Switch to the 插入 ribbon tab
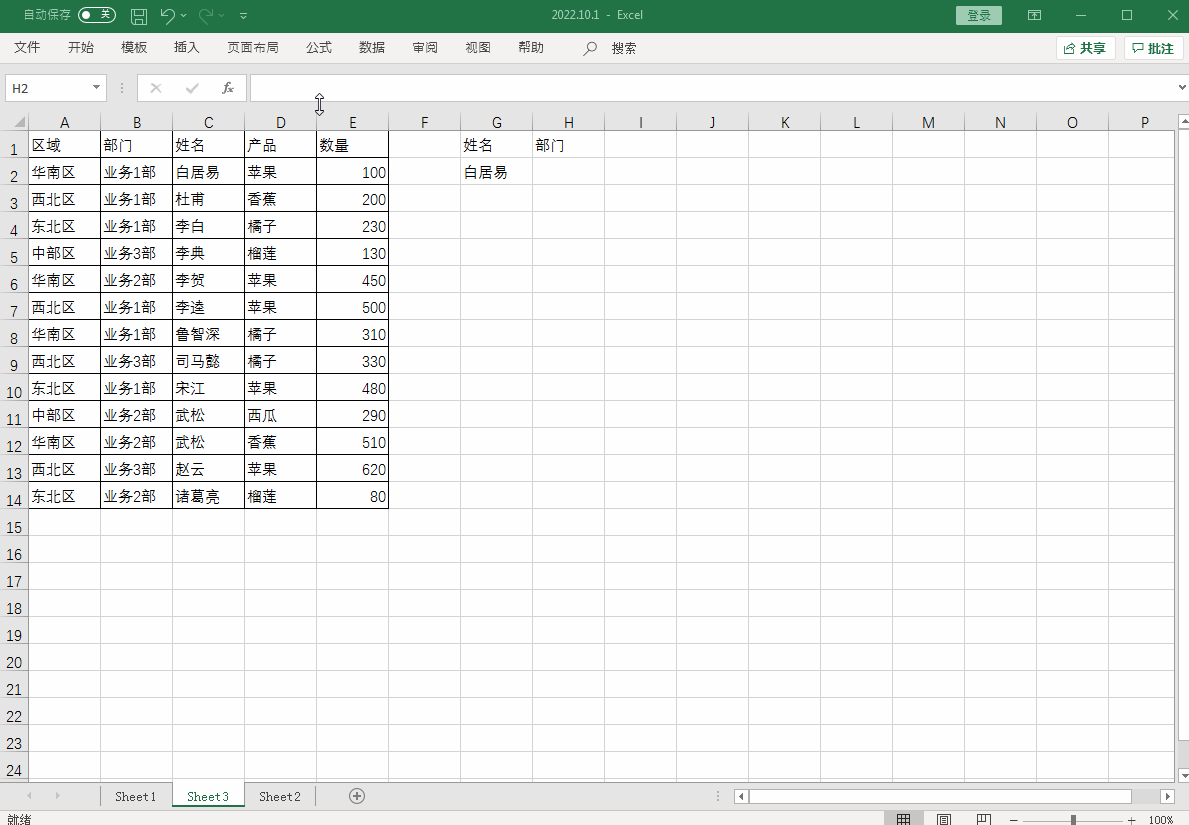 (187, 48)
